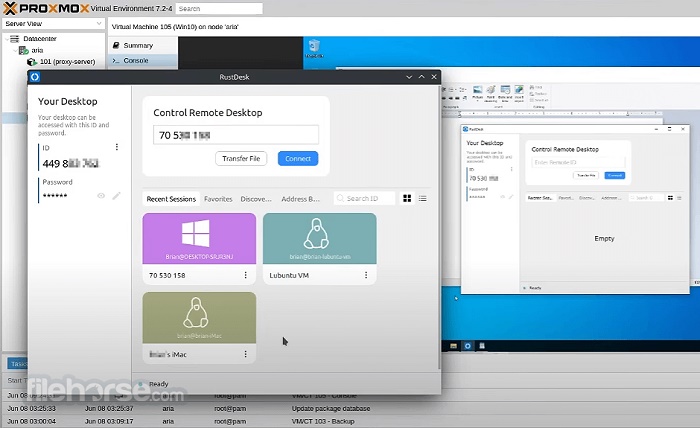Edit the password using the pencil icon
This screenshot has width=700, height=428.
116,196
